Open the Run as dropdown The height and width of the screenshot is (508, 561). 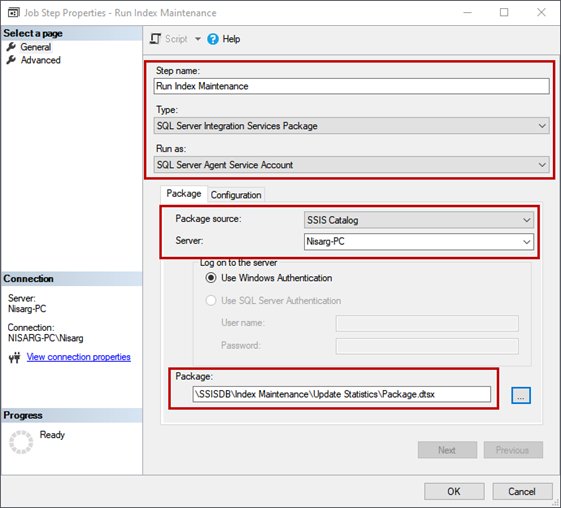coord(351,165)
